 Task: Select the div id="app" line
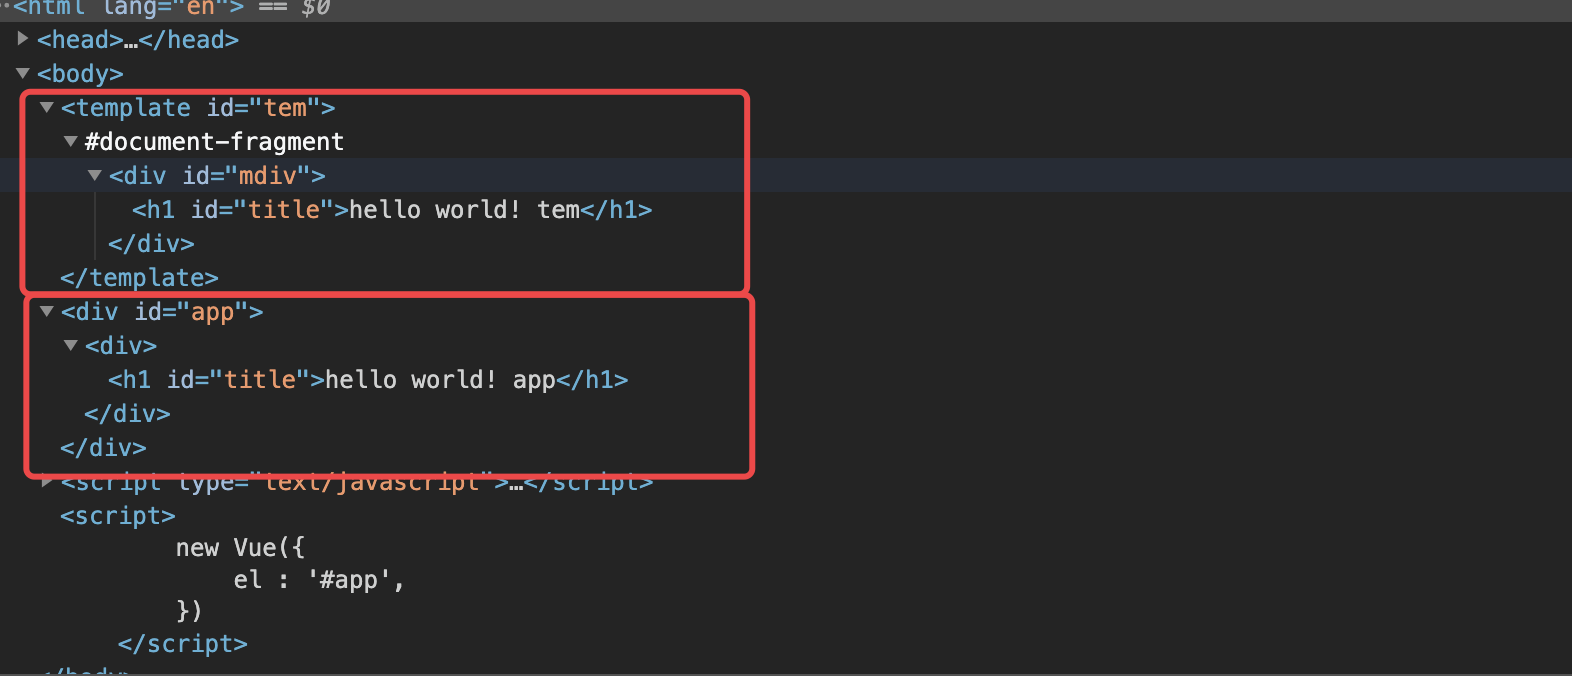click(x=162, y=312)
